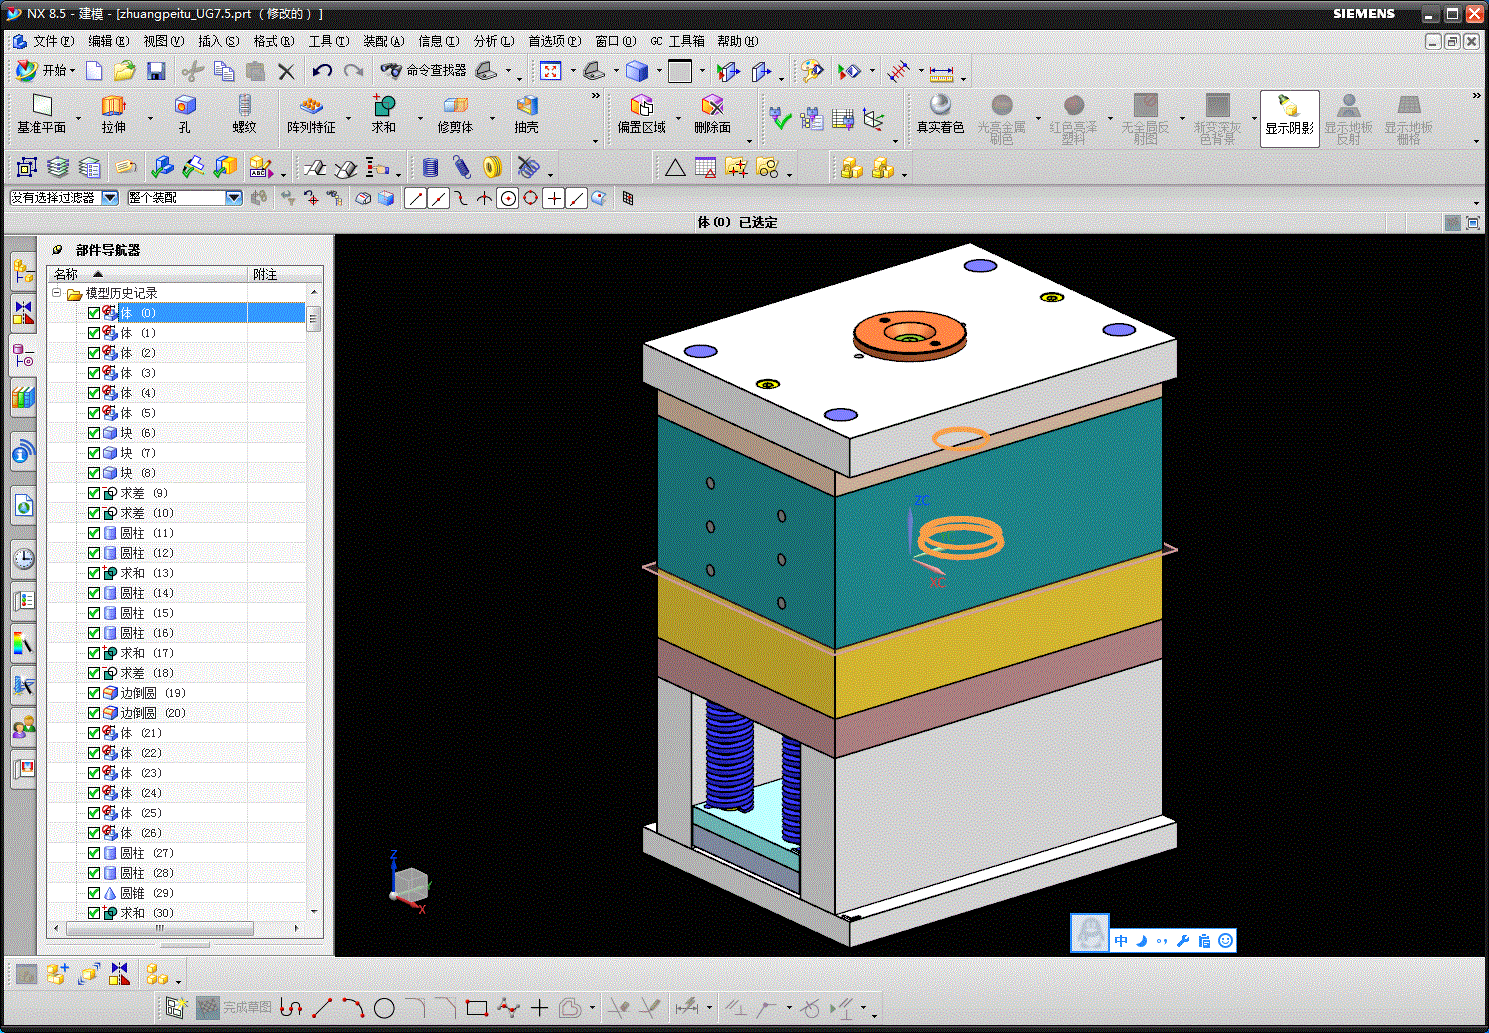Expand the arrow beside 修剪体
1489x1033 pixels.
click(492, 118)
